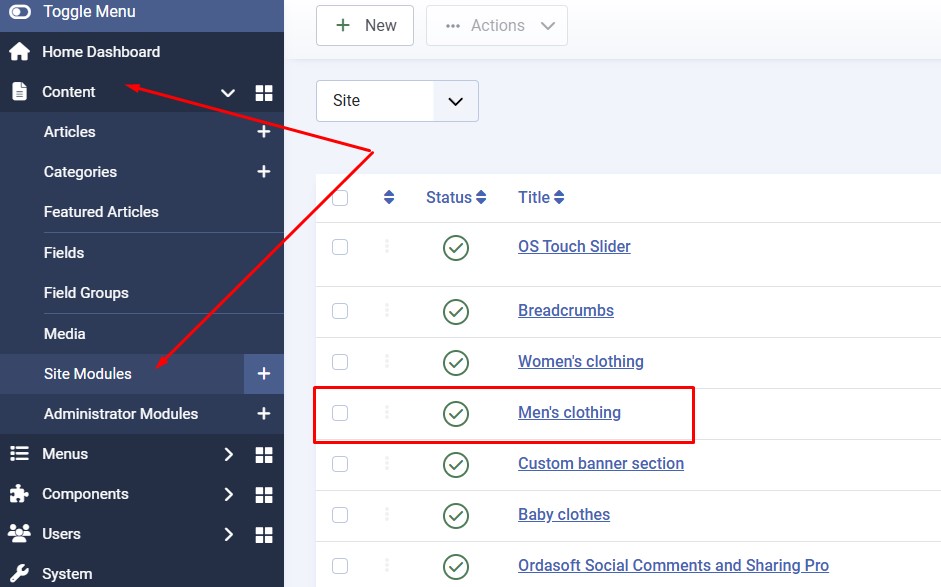The image size is (941, 587).
Task: Click the plus icon beside Categories
Action: [264, 172]
